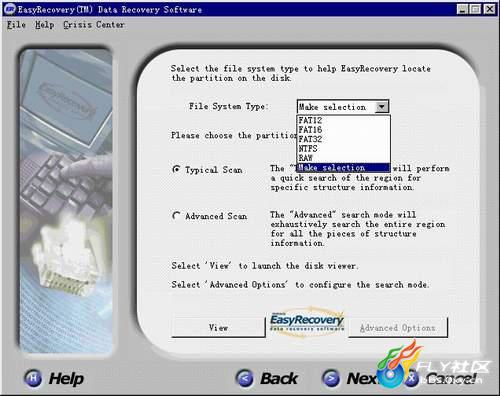The image size is (500, 396).
Task: Open the File menu
Action: 16,25
